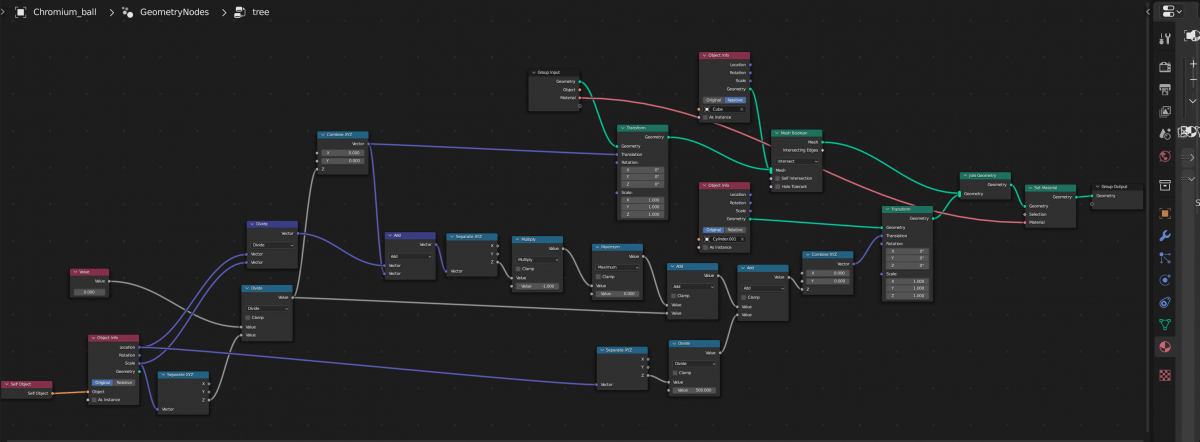The height and width of the screenshot is (442, 1200).
Task: Collapse the Self Object node
Action: point(6,384)
